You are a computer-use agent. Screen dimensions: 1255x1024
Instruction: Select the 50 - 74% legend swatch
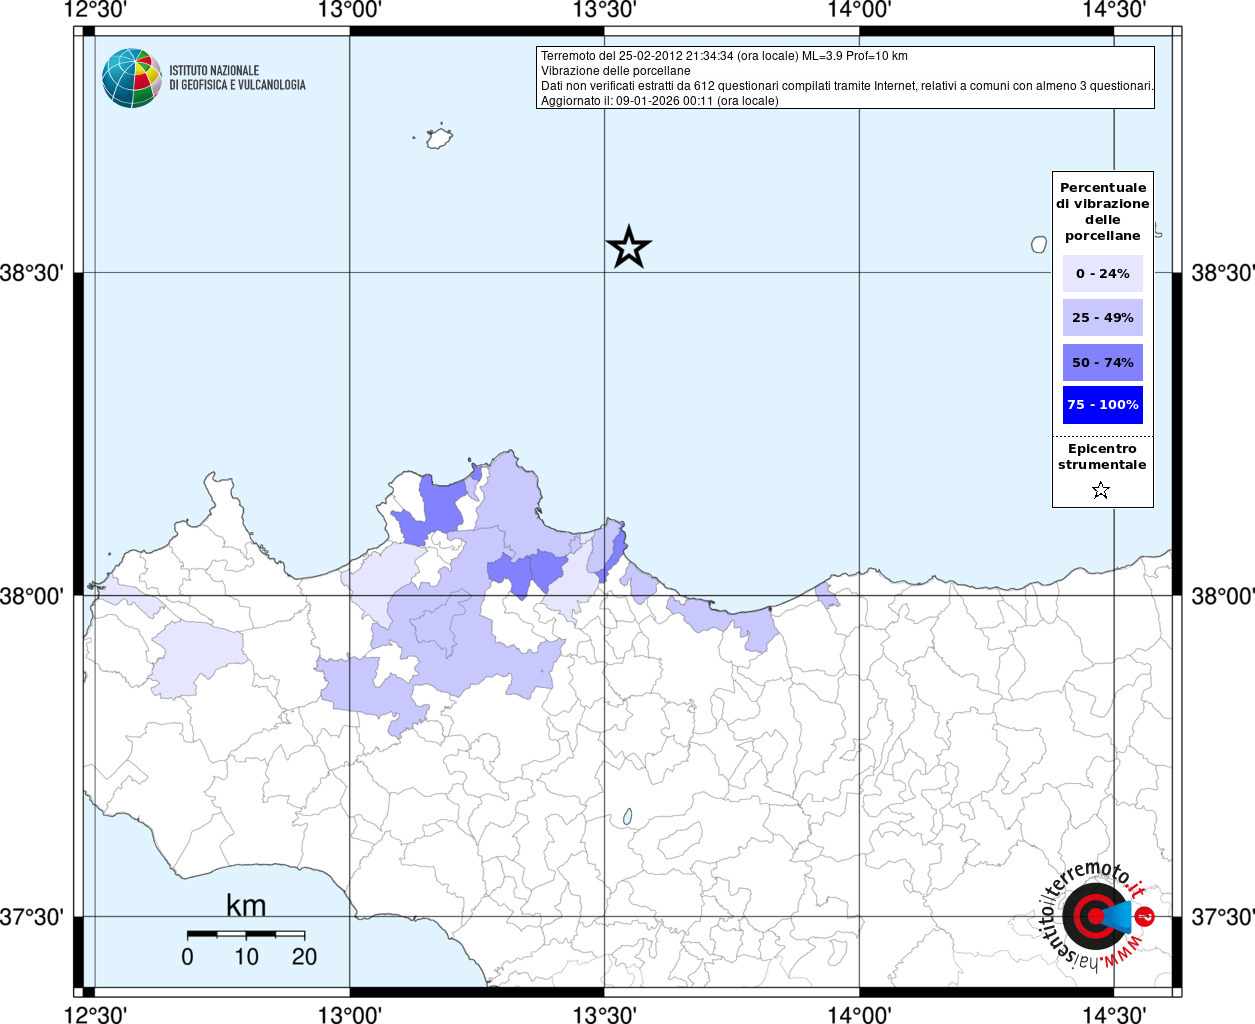(1102, 362)
